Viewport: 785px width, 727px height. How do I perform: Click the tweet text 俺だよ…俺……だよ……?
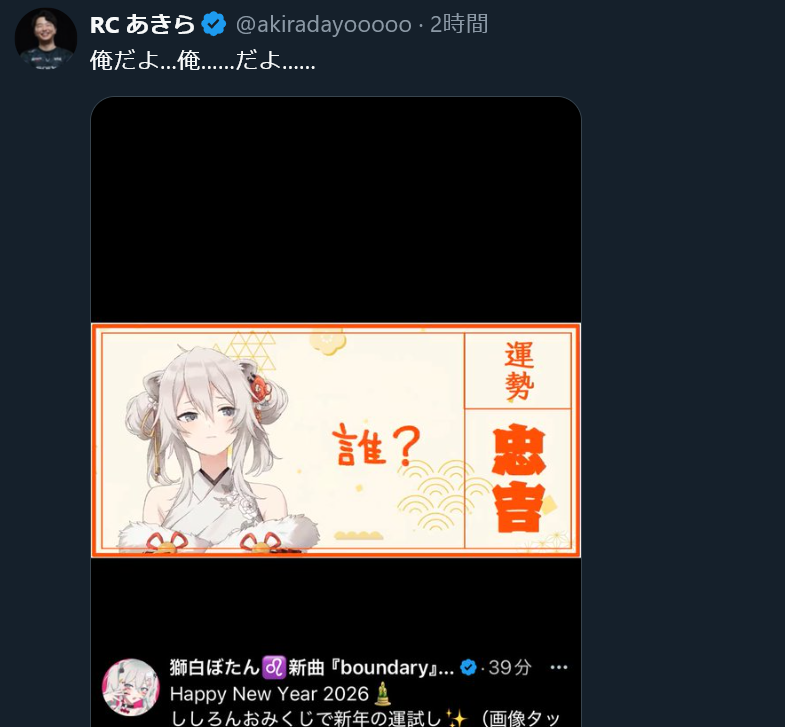pyautogui.click(x=203, y=61)
